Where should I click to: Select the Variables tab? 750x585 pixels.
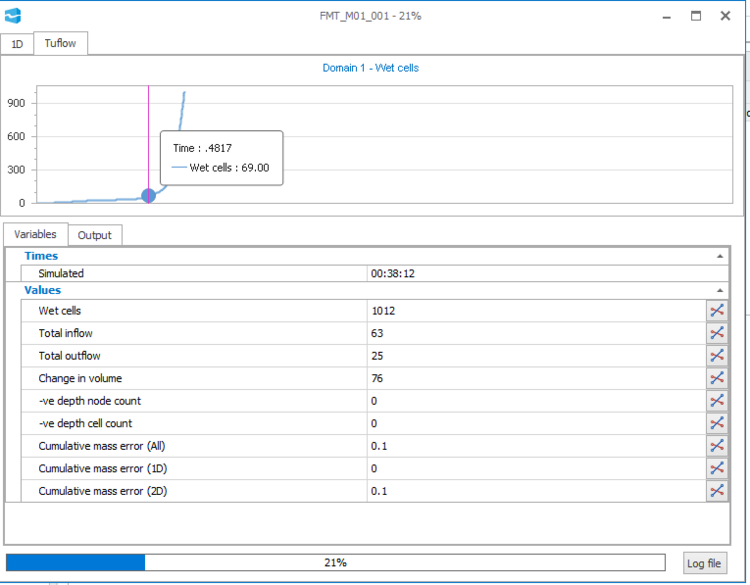(36, 234)
